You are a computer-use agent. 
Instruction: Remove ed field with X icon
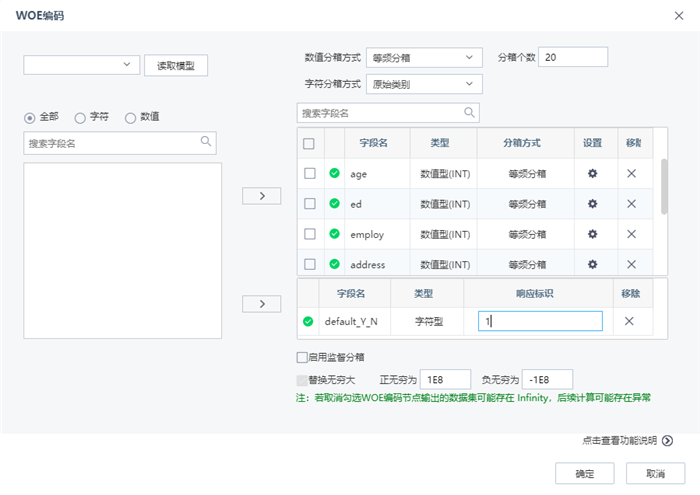point(631,204)
